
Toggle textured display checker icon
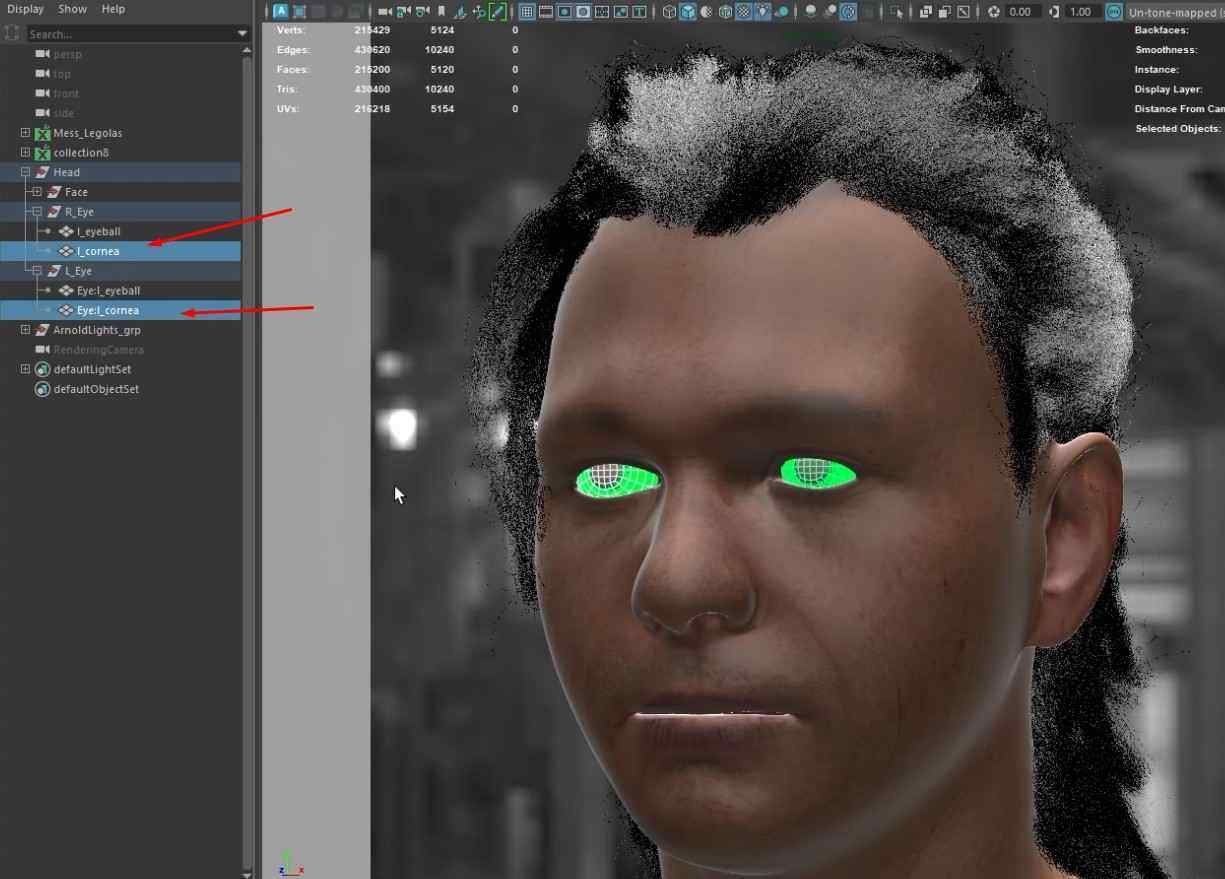click(744, 12)
